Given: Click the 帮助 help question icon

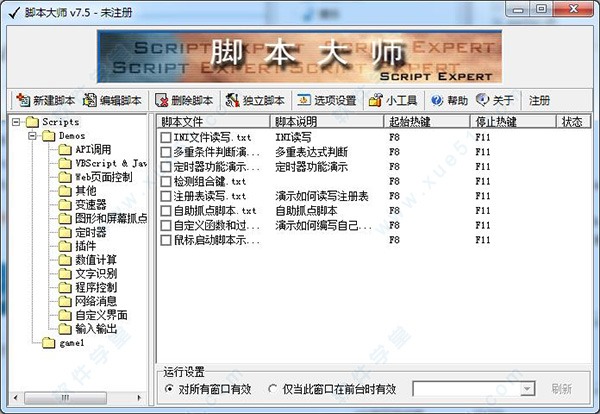Looking at the screenshot, I should point(437,100).
